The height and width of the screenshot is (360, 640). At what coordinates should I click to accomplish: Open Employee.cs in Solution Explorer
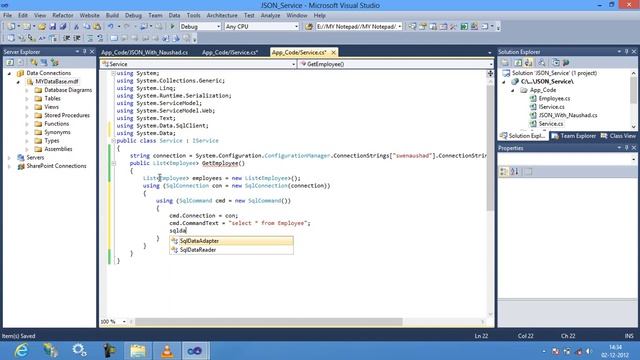click(x=554, y=98)
